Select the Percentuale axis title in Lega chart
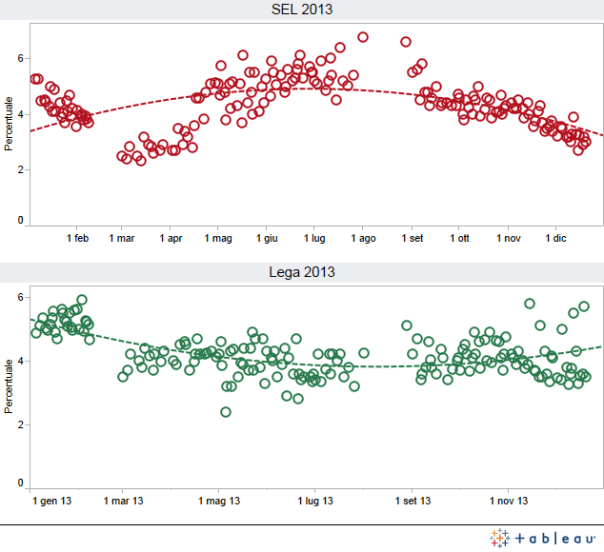This screenshot has width=604, height=552. coord(9,388)
